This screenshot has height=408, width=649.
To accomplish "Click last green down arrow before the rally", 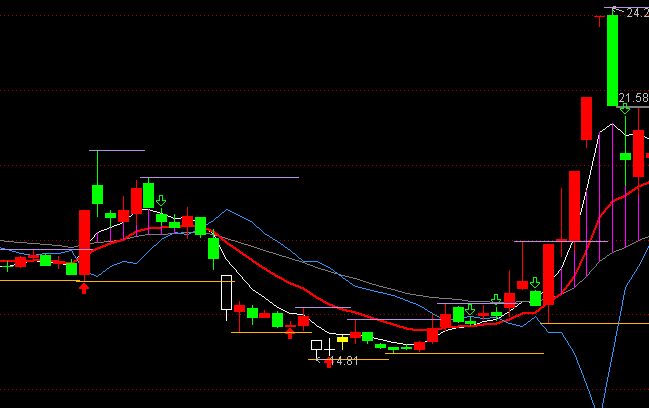I will tap(535, 283).
